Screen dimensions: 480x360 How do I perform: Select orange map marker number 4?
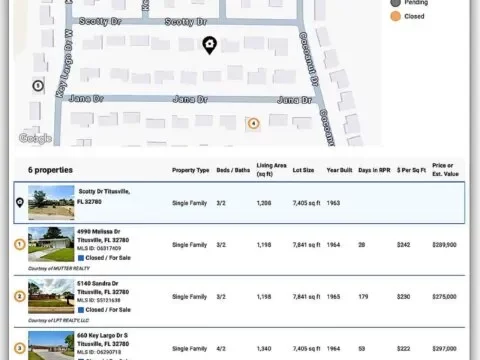[253, 124]
